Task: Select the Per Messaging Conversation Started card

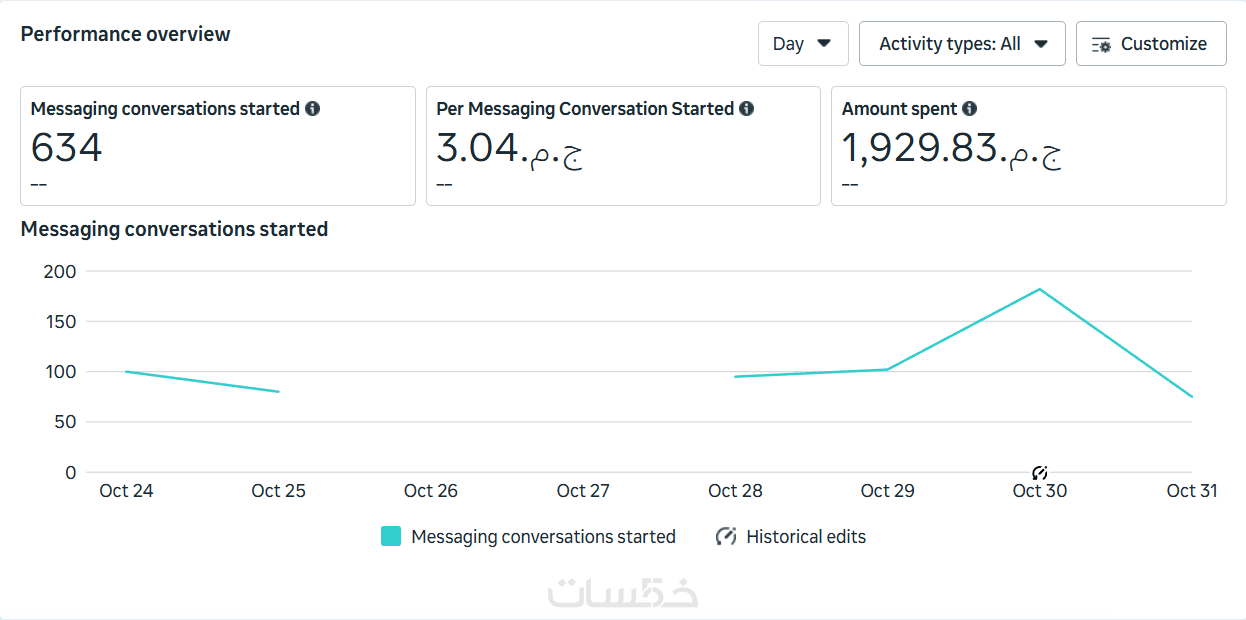Action: [x=622, y=146]
